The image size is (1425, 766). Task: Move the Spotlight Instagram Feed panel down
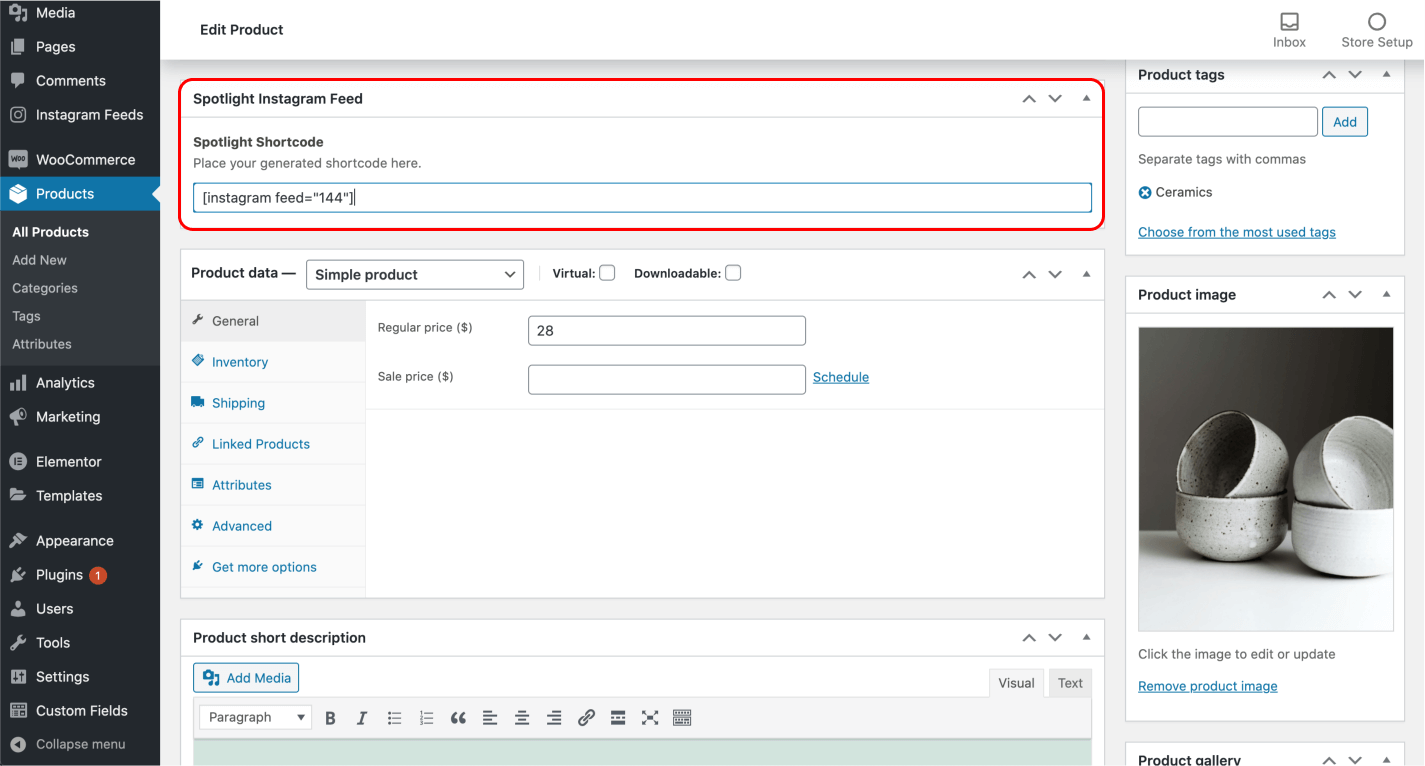coord(1055,99)
